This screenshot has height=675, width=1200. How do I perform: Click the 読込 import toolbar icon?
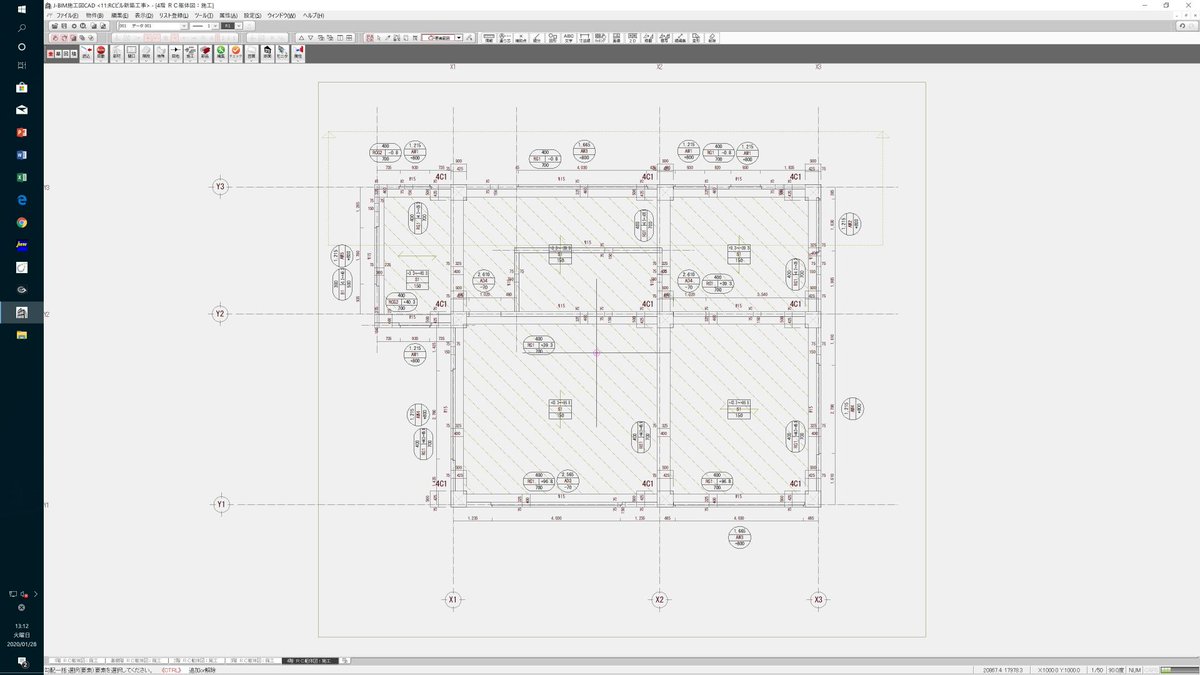click(x=86, y=52)
